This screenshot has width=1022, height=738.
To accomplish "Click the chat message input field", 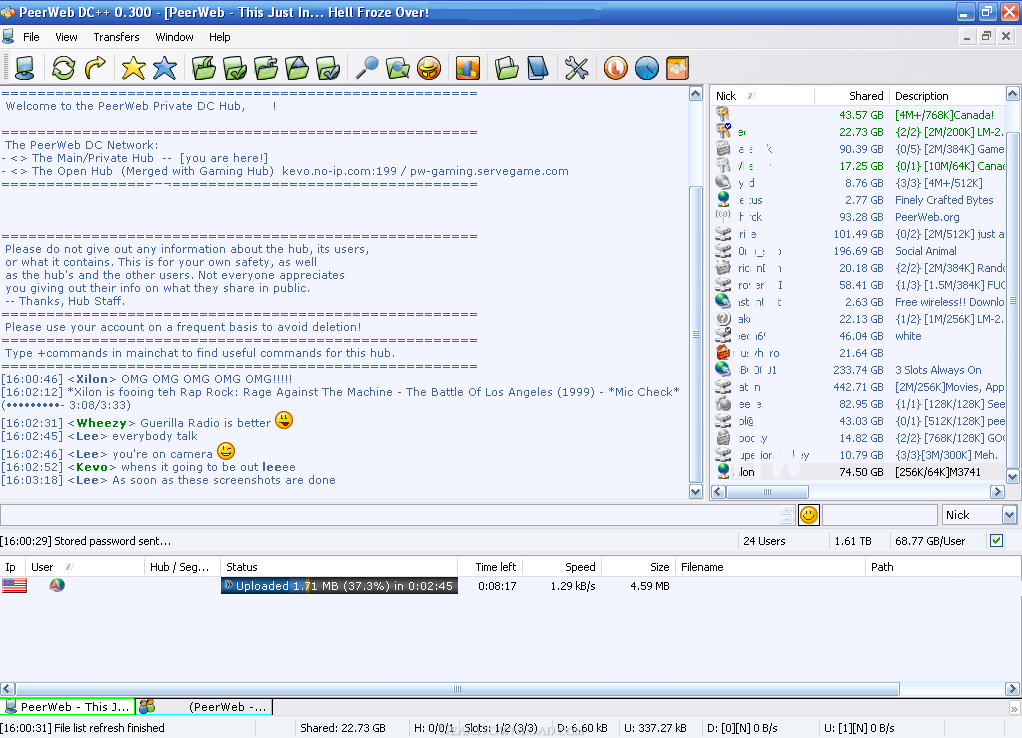I will pyautogui.click(x=390, y=515).
